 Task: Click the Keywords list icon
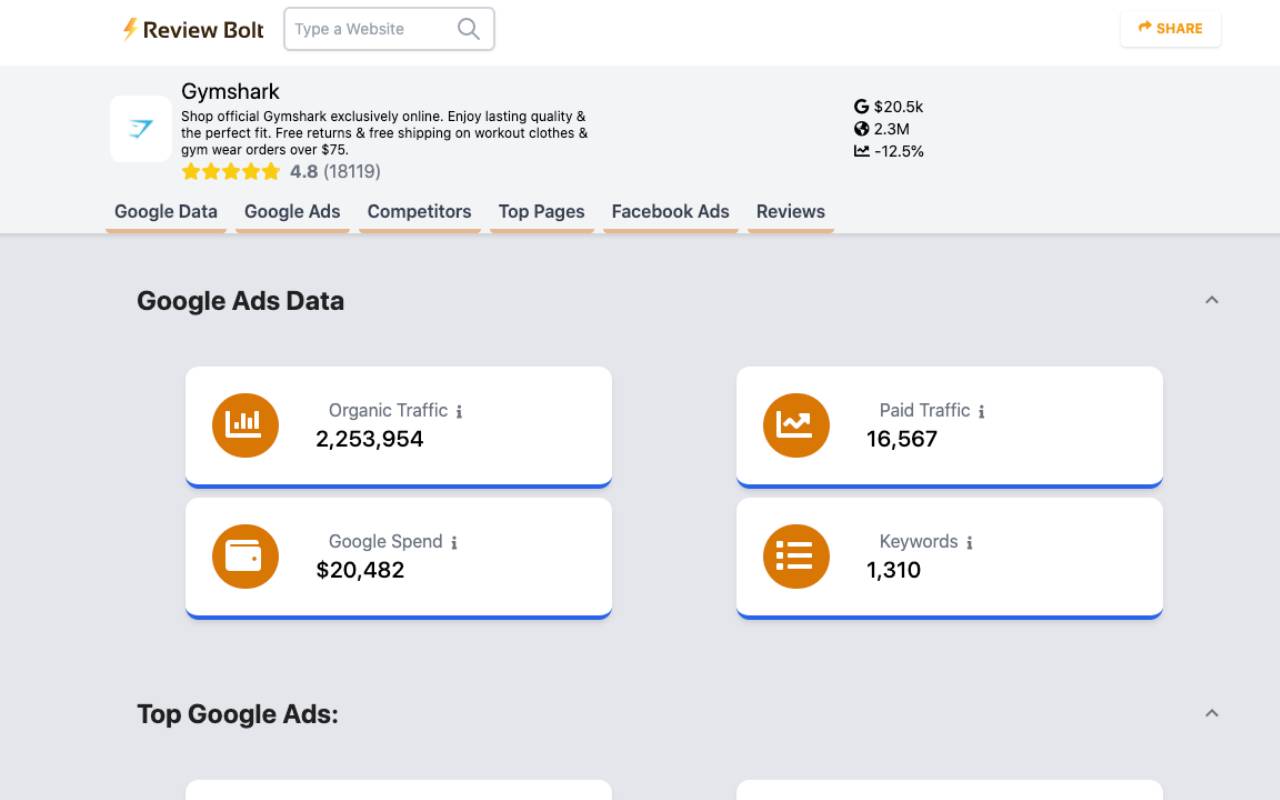coord(796,556)
